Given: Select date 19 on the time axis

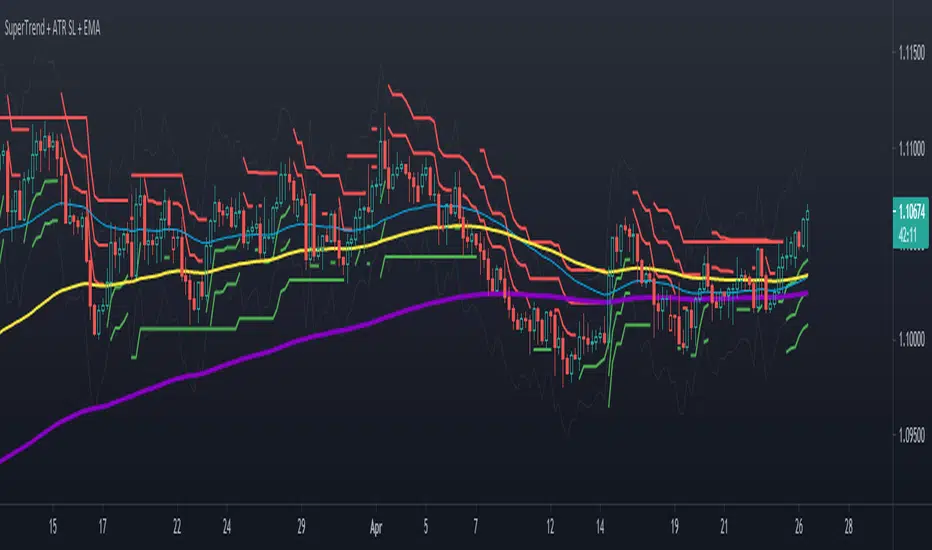Looking at the screenshot, I should (x=675, y=527).
